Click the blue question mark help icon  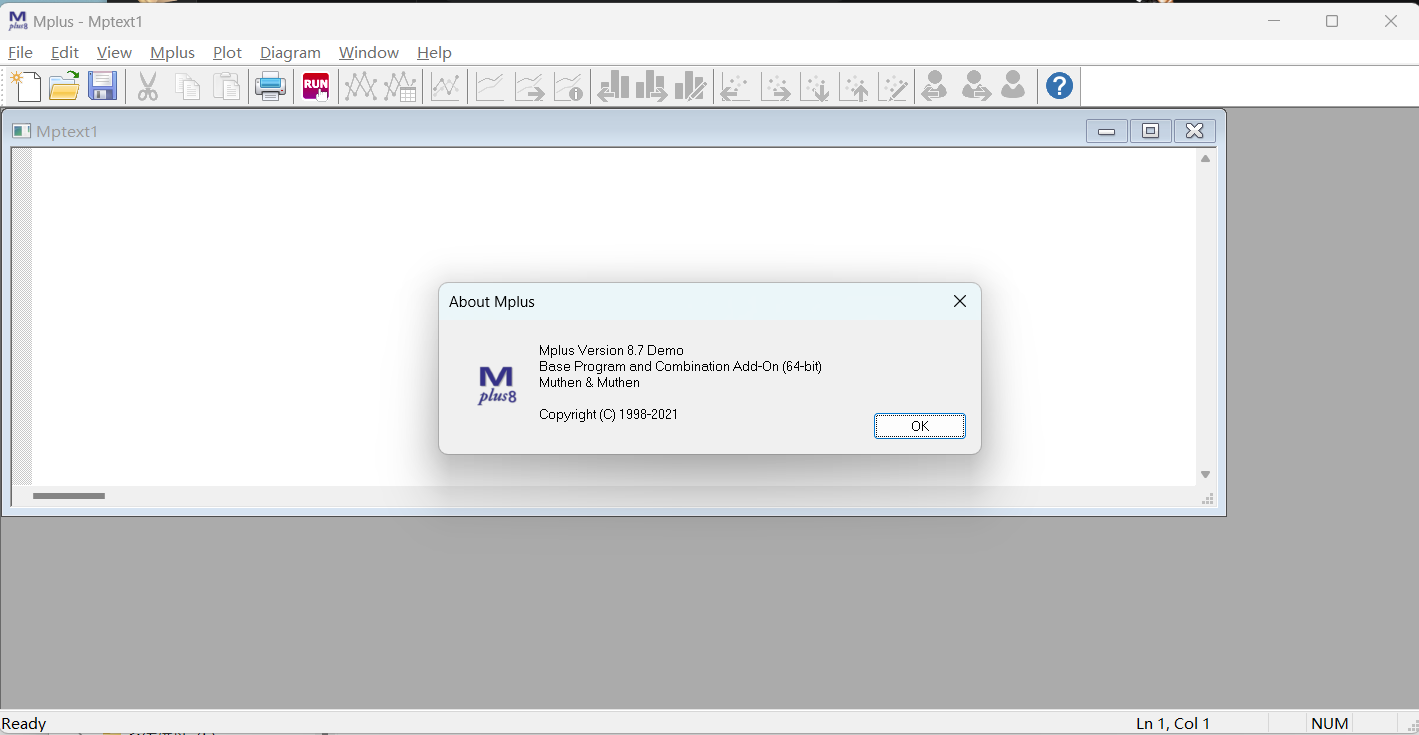click(1059, 87)
